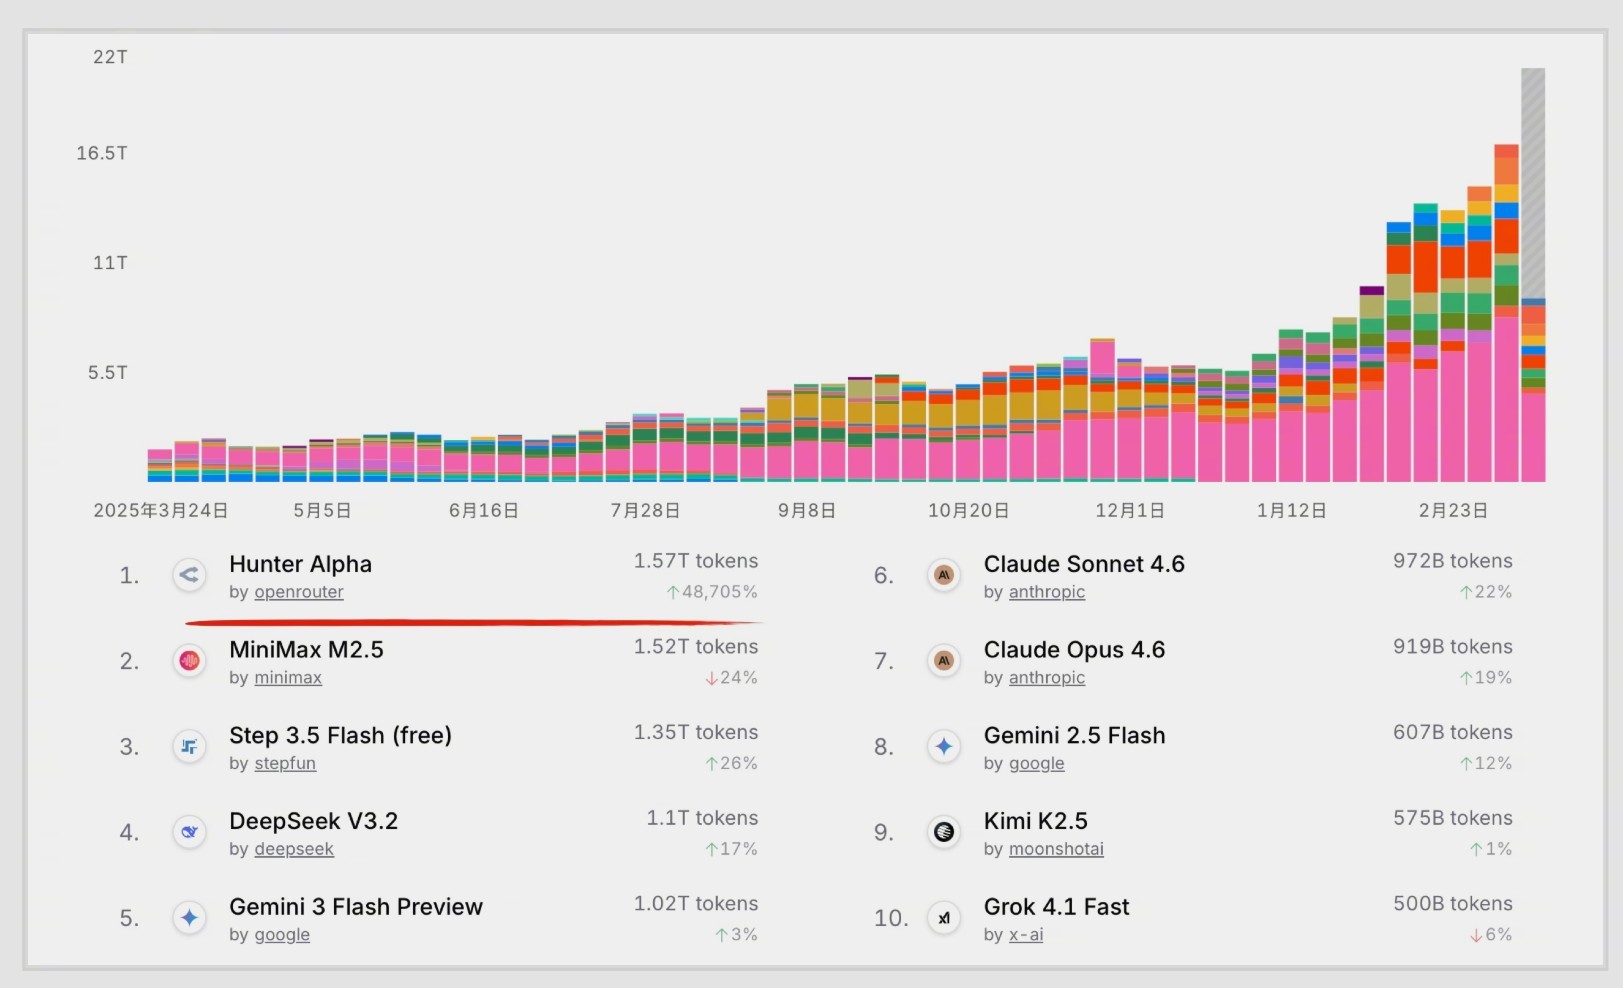
Task: Click the "919B tokens" value
Action: [1452, 647]
